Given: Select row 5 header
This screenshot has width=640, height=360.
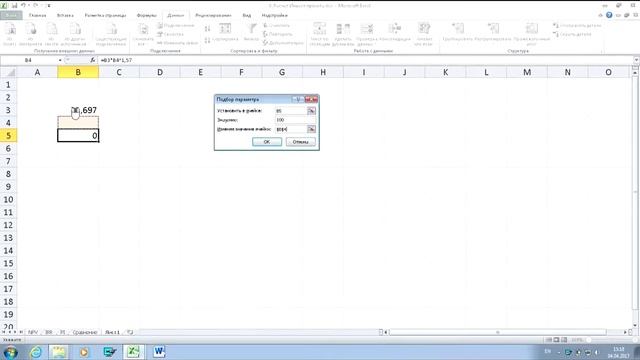Looking at the screenshot, I should pyautogui.click(x=8, y=136).
